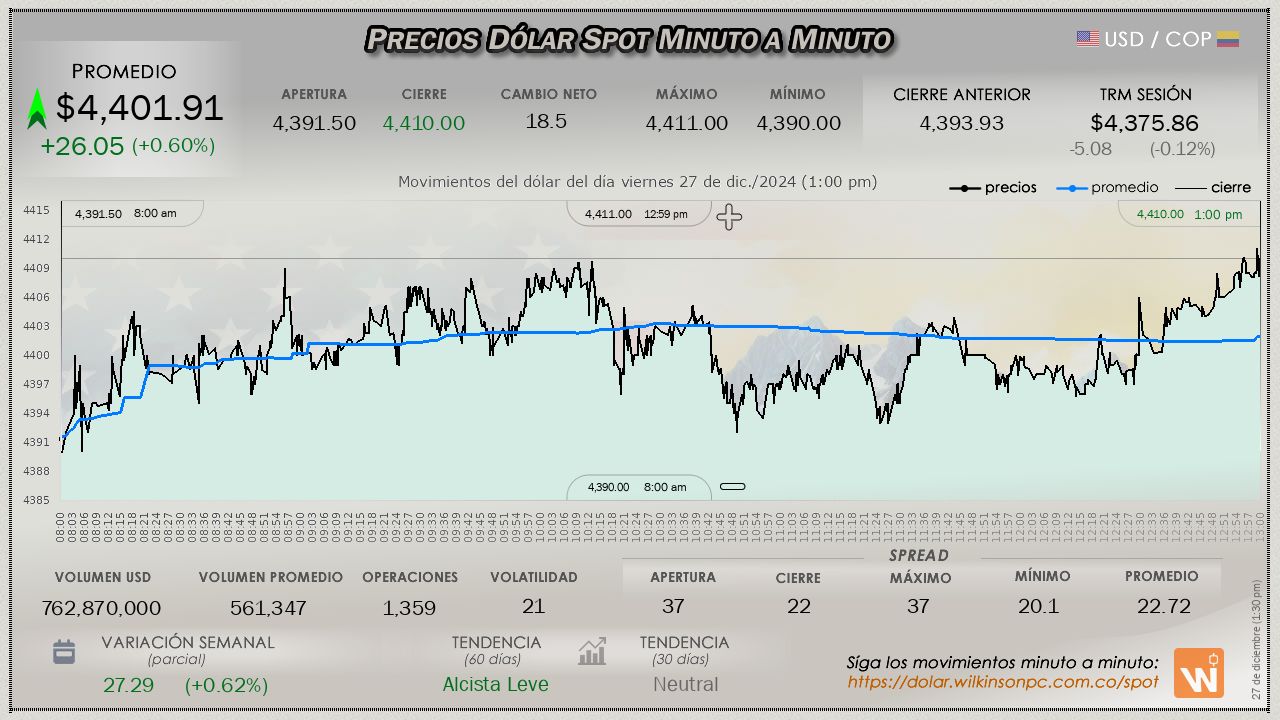Click the bar chart icon between Tendencia labels

(x=592, y=652)
